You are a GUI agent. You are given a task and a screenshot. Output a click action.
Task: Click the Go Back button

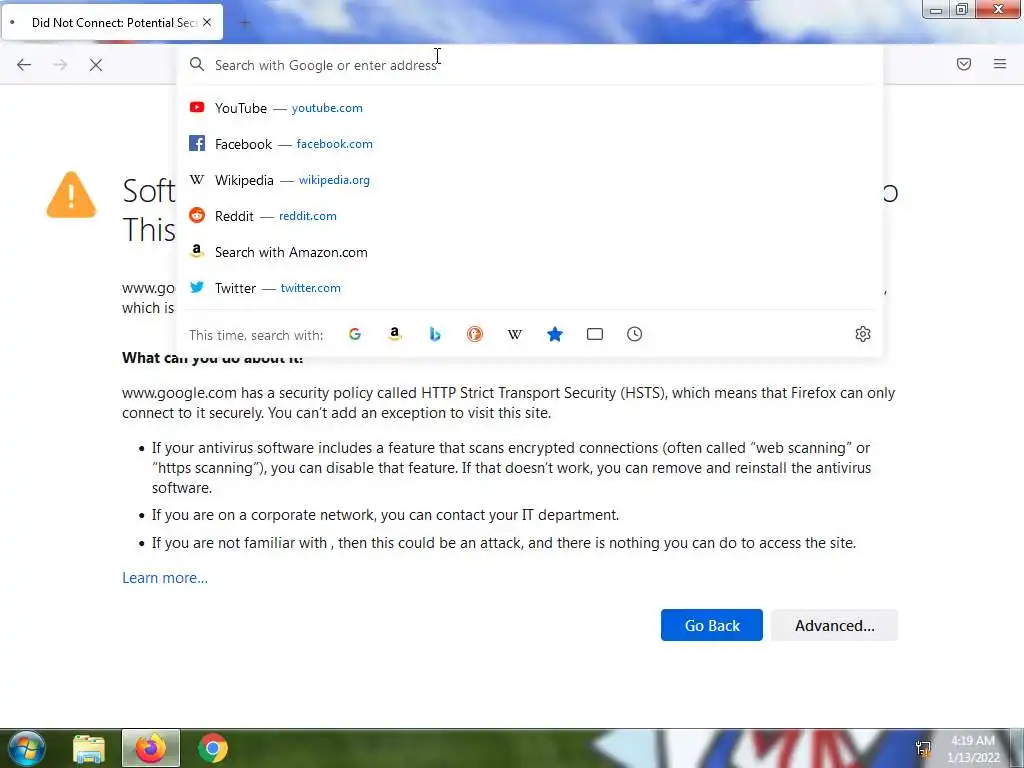712,625
